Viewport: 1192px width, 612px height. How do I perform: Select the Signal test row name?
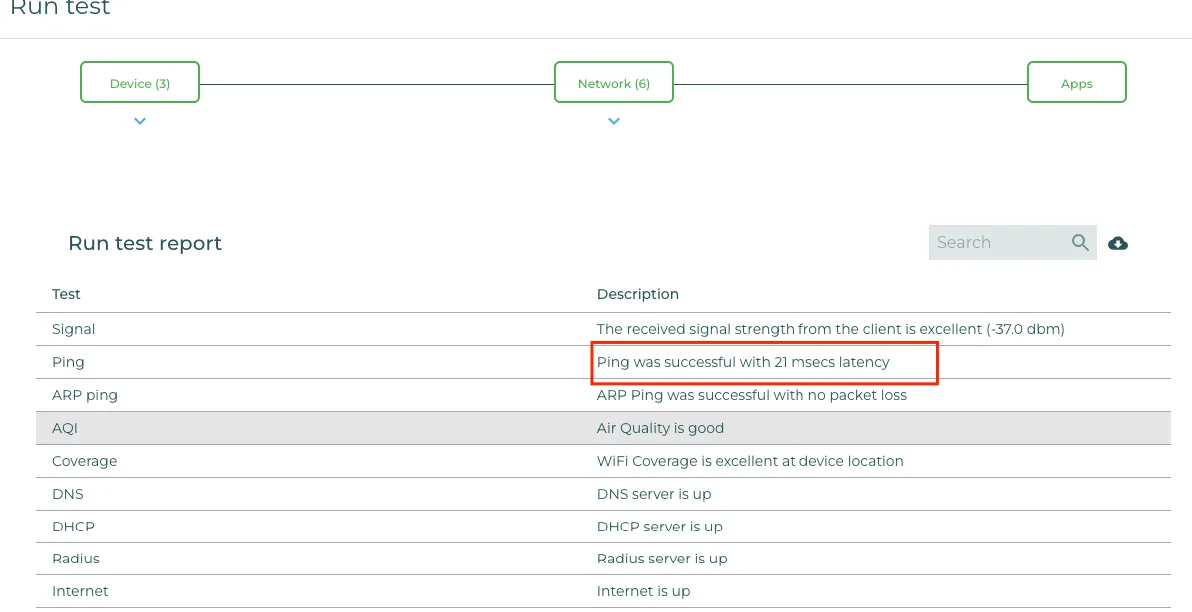pos(74,329)
